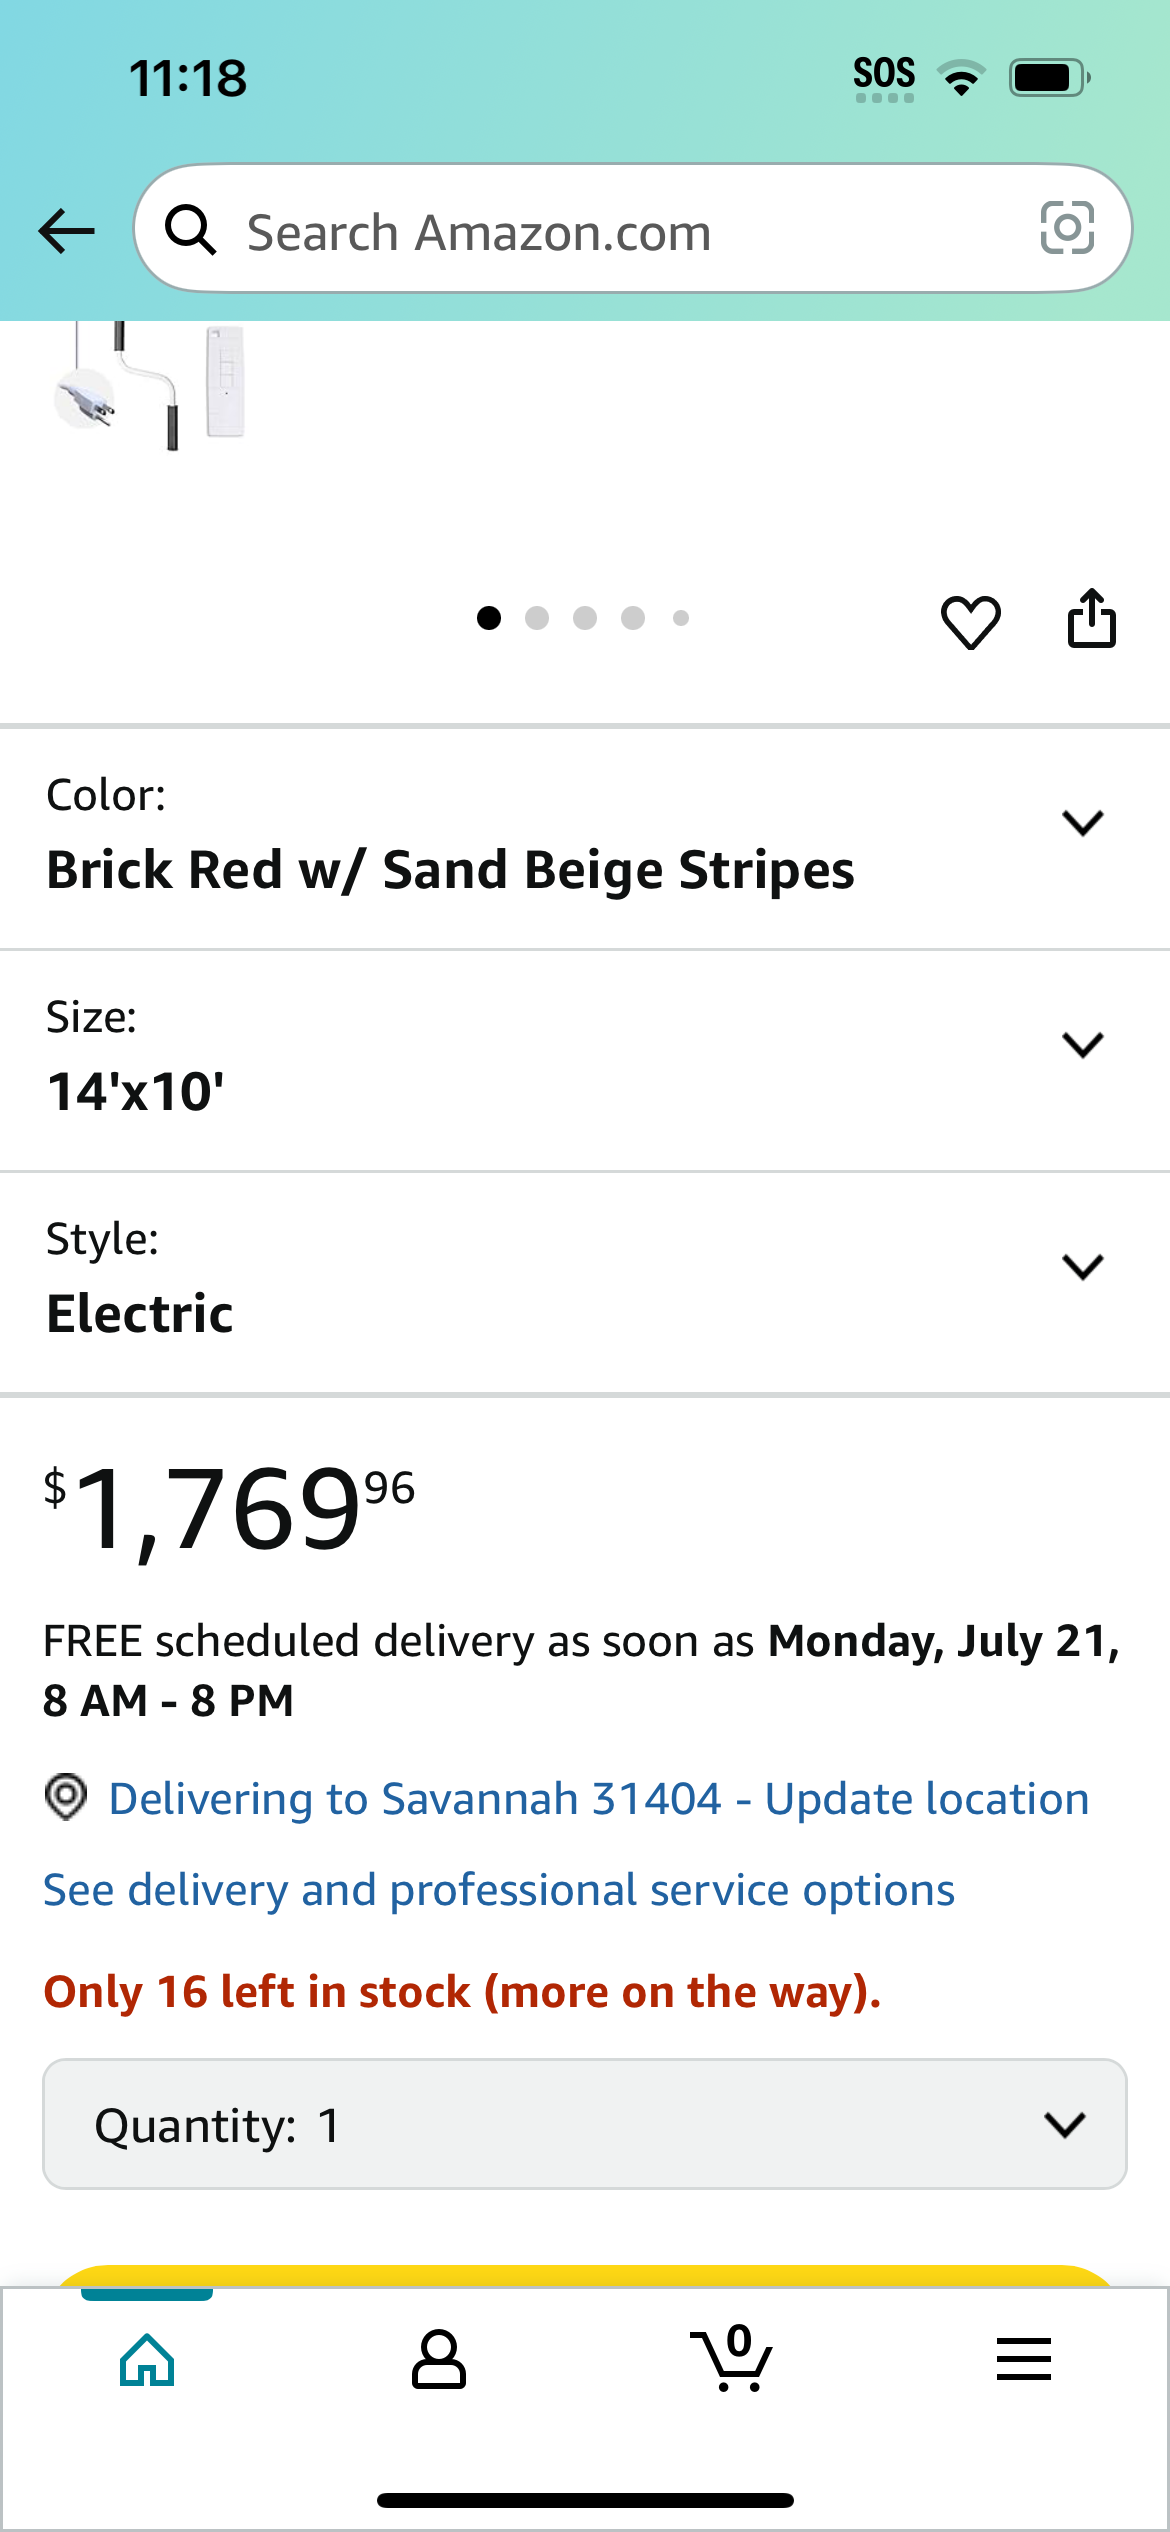This screenshot has width=1170, height=2532.
Task: Jump to second image carousel dot
Action: [537, 618]
